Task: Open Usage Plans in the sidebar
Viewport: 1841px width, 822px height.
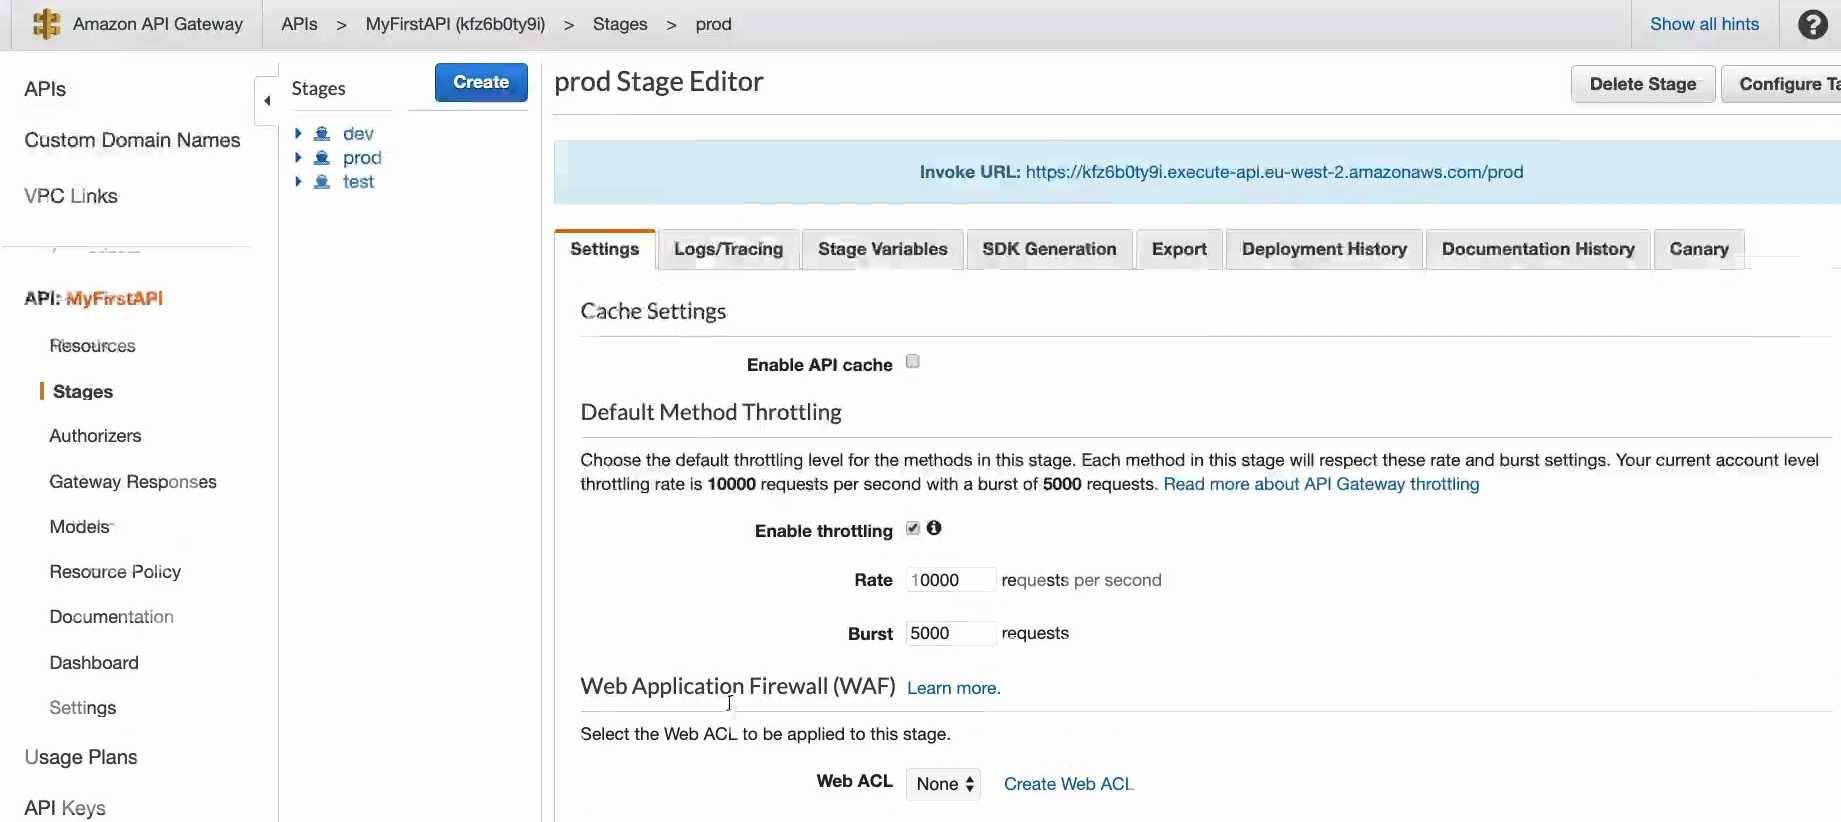Action: pyautogui.click(x=81, y=757)
